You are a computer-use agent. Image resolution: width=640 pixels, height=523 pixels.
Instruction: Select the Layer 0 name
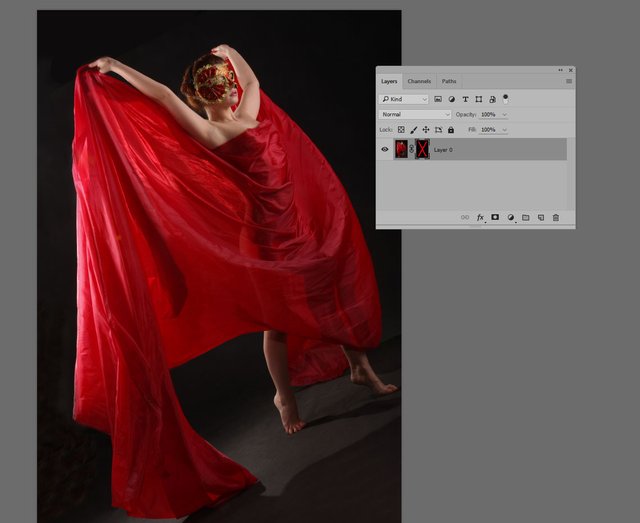pos(443,150)
